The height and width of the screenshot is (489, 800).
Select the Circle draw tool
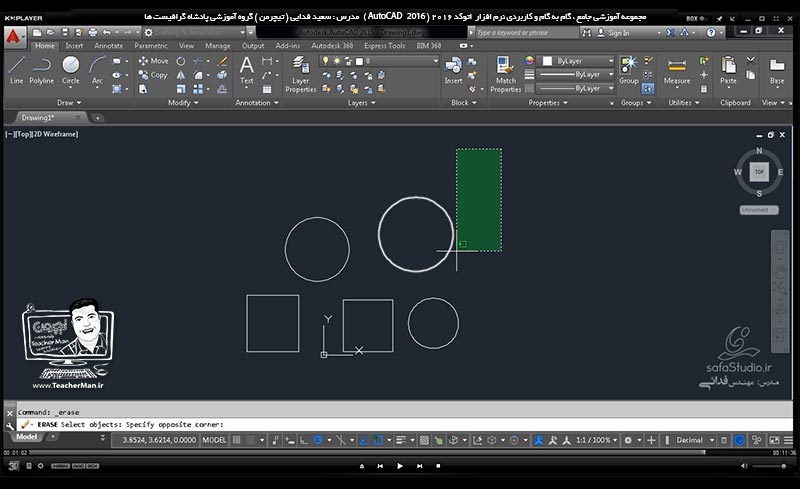pos(70,70)
